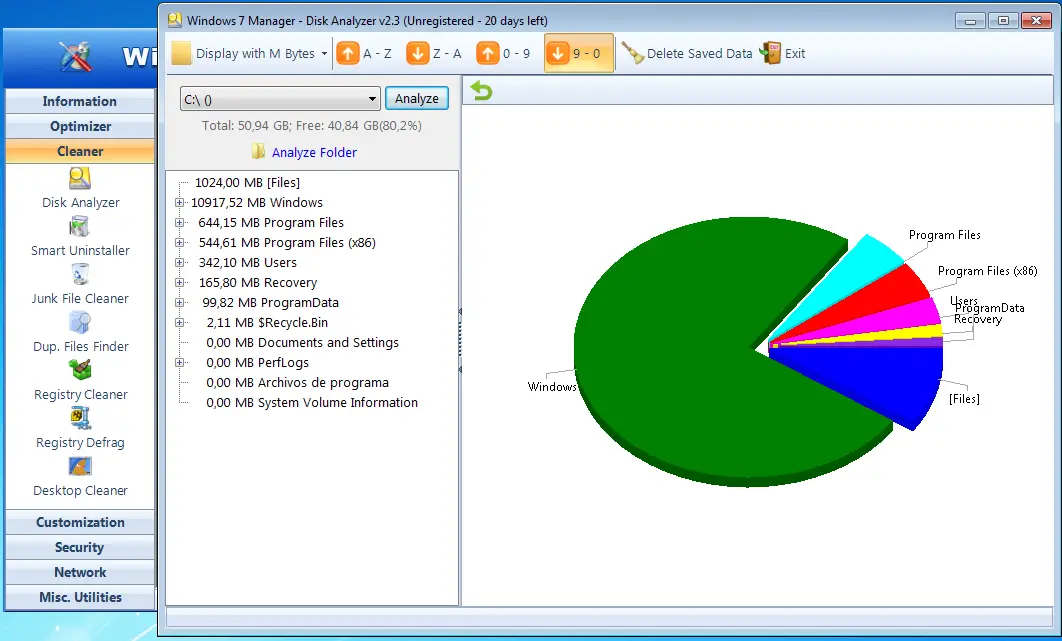Select 0,00 MB Archivos de programa row
Viewport: 1062px width, 641px height.
point(297,383)
